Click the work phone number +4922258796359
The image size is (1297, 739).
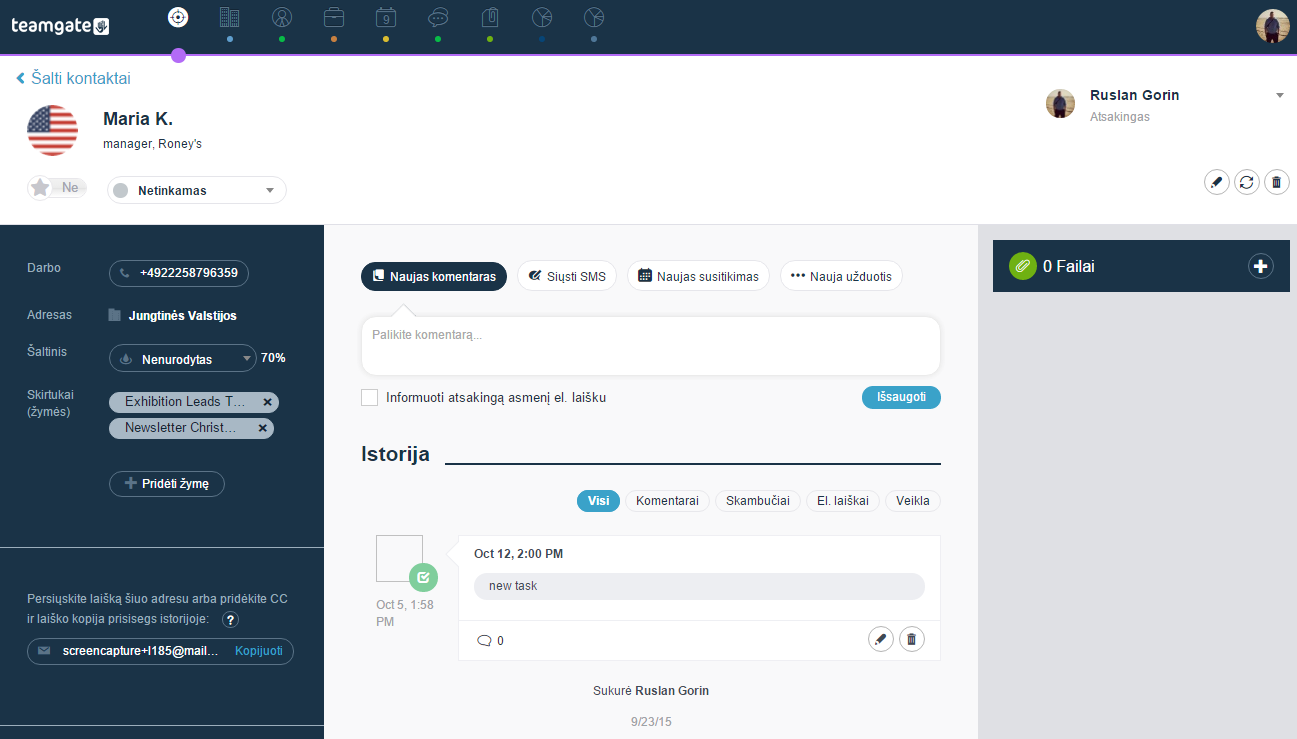[179, 273]
